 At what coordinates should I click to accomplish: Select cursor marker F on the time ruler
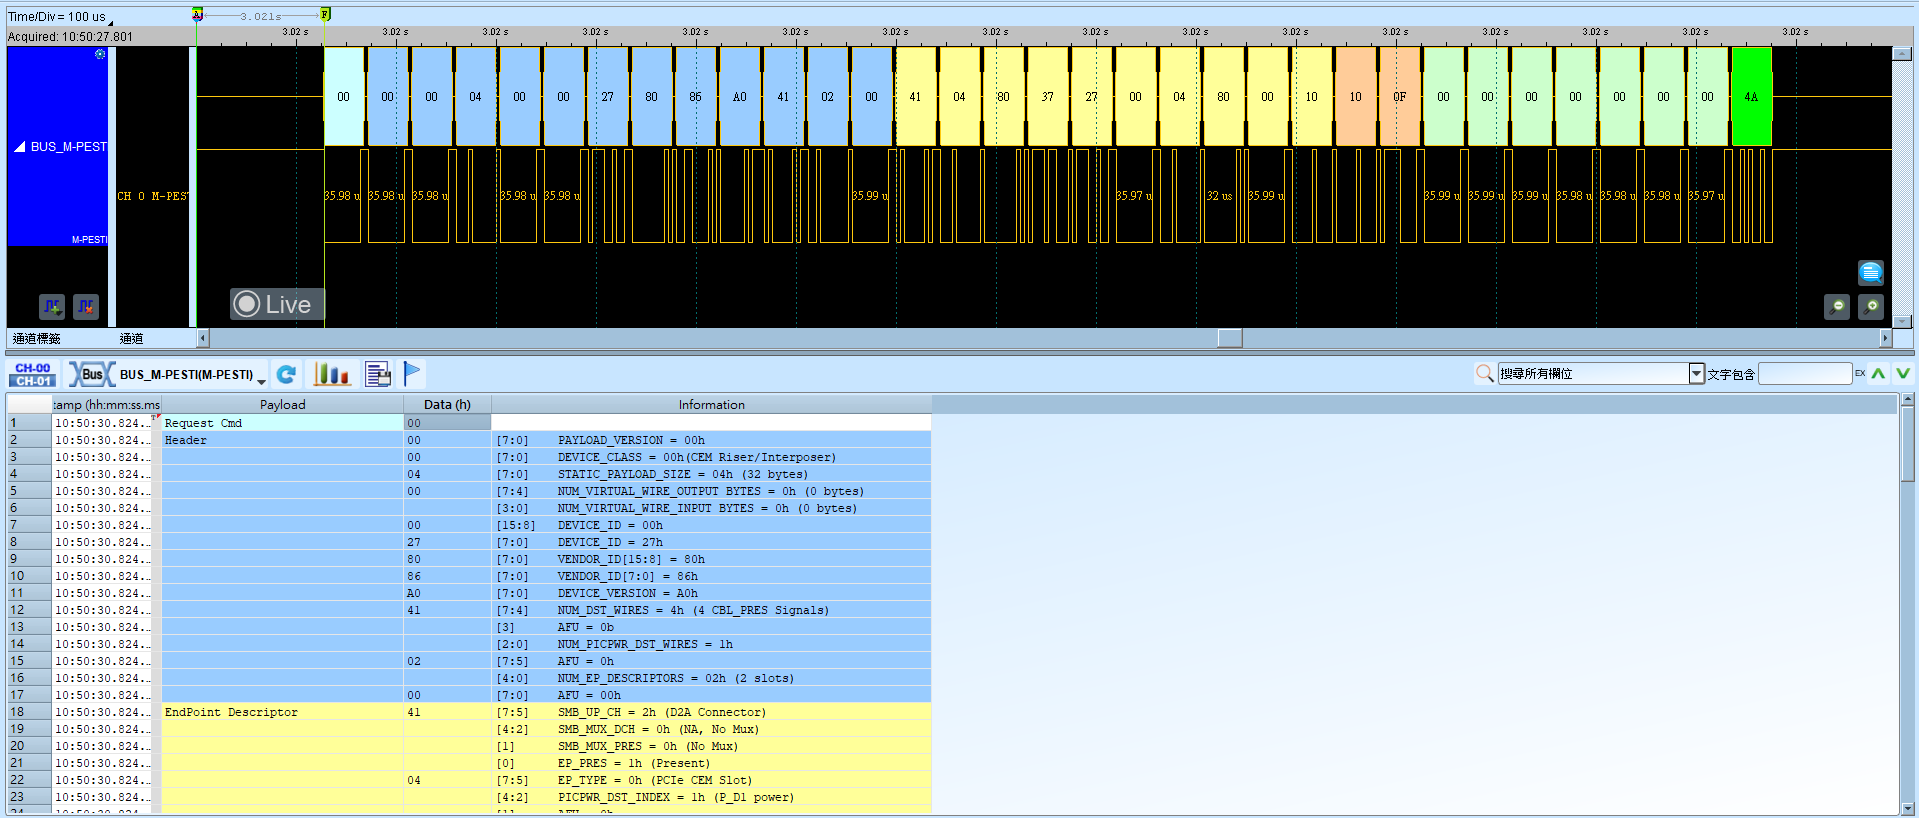point(325,14)
